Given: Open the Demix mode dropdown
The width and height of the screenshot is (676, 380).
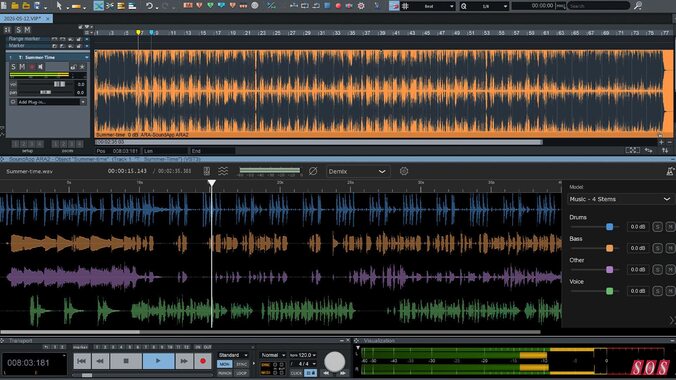Looking at the screenshot, I should coord(357,171).
